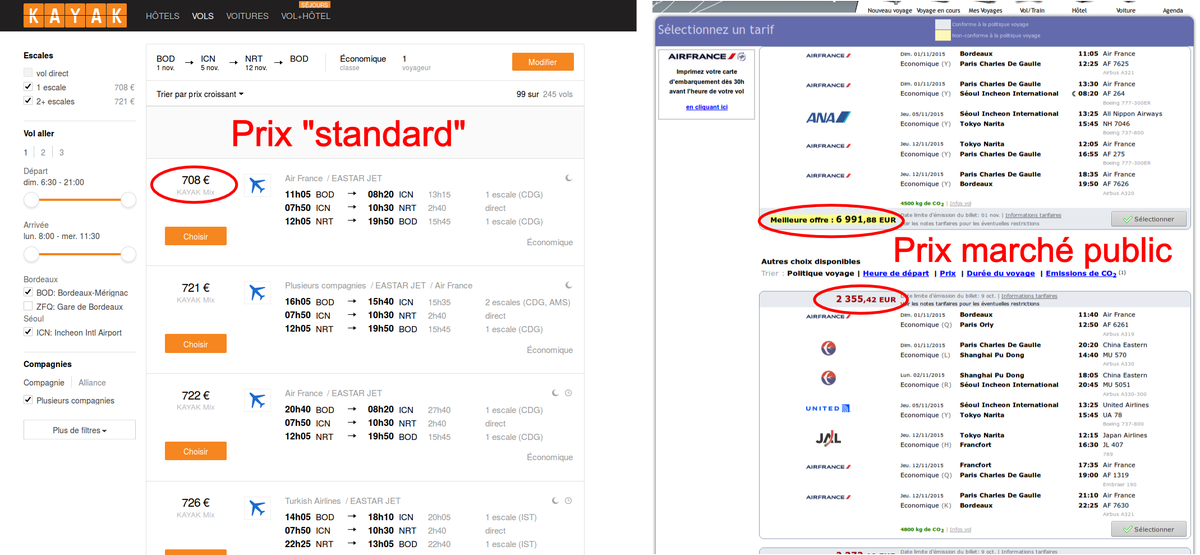Viewport: 1200px width, 555px height.
Task: Click the Économique classe field in search summary
Action: coord(363,63)
